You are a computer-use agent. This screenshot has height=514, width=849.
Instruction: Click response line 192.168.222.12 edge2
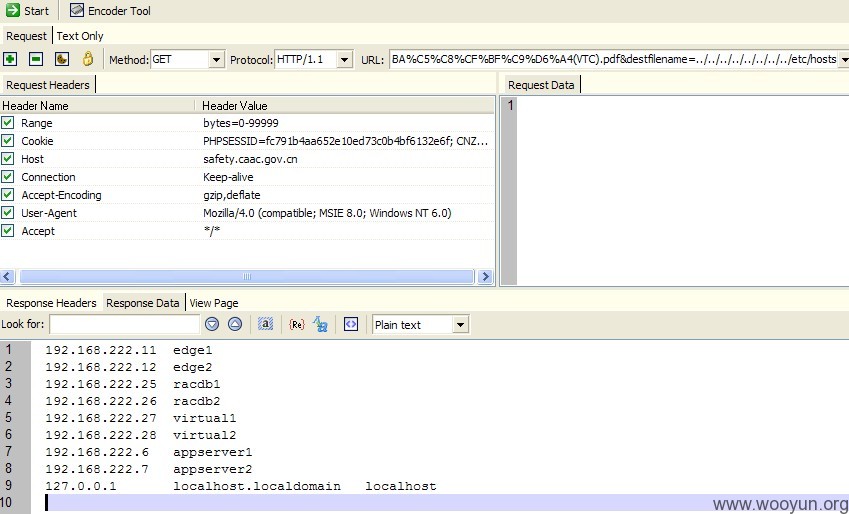[x=128, y=367]
